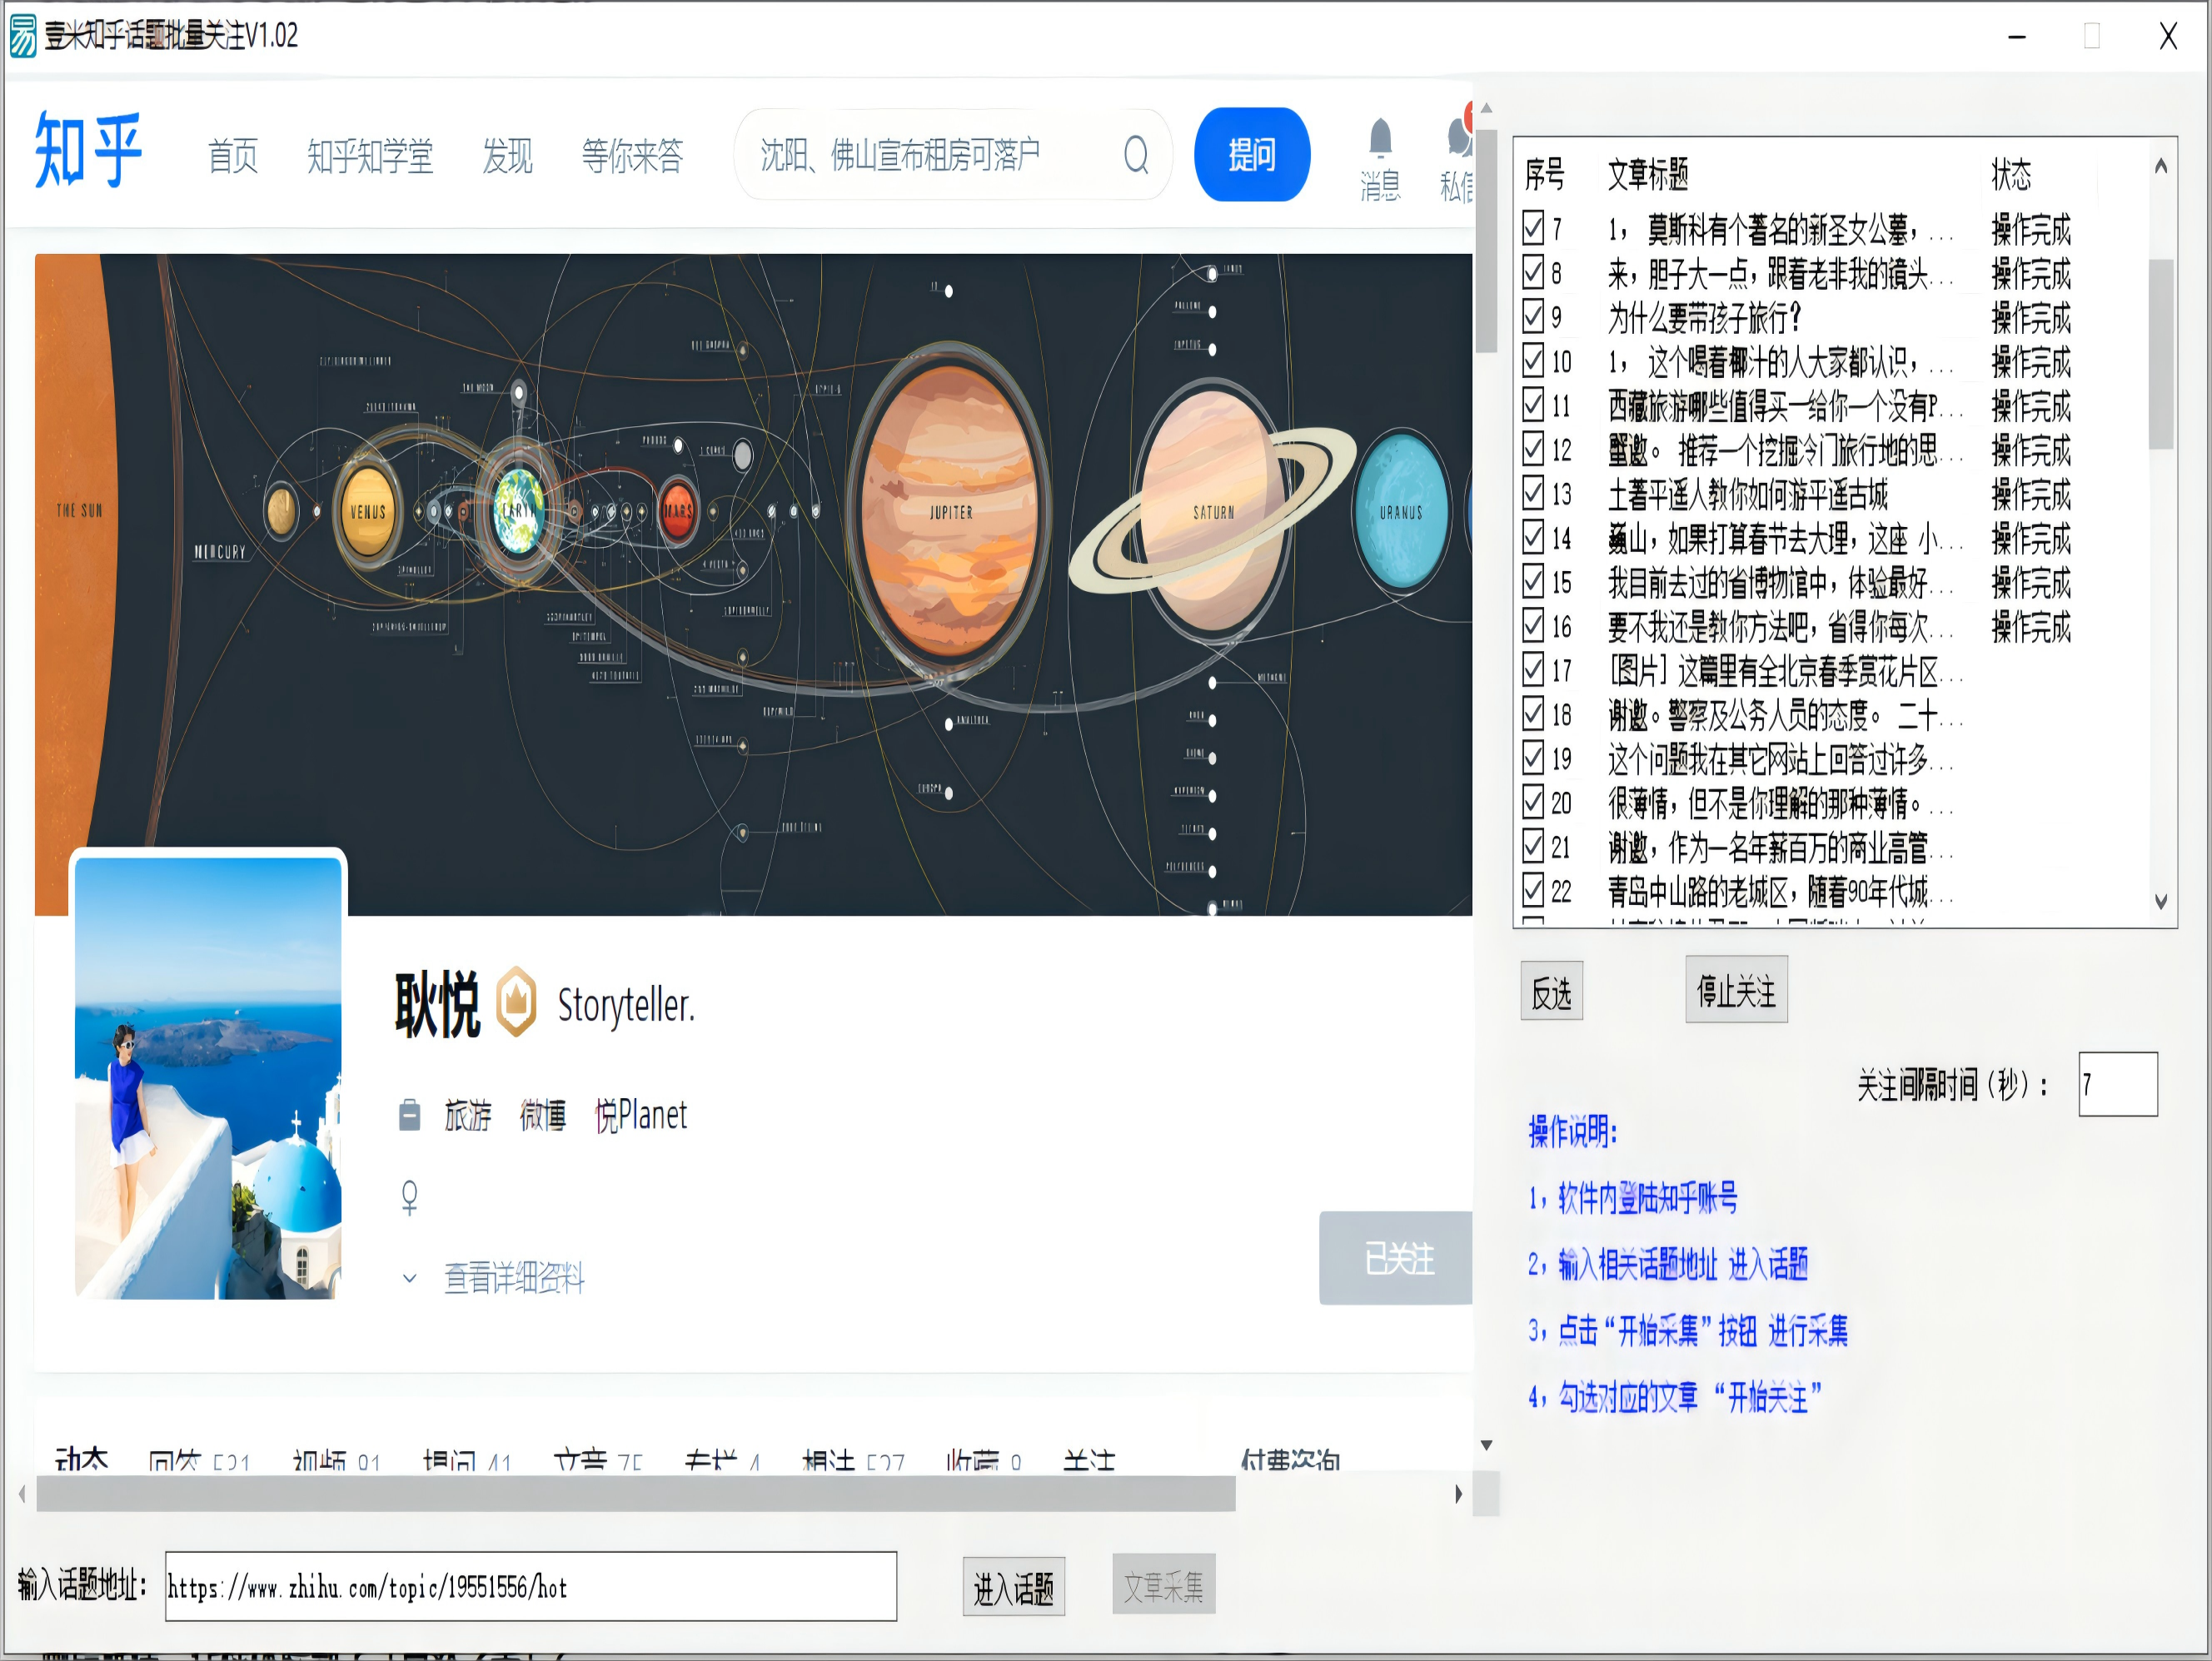Toggle checkbox for row 17
The width and height of the screenshot is (2212, 1661).
point(1533,668)
